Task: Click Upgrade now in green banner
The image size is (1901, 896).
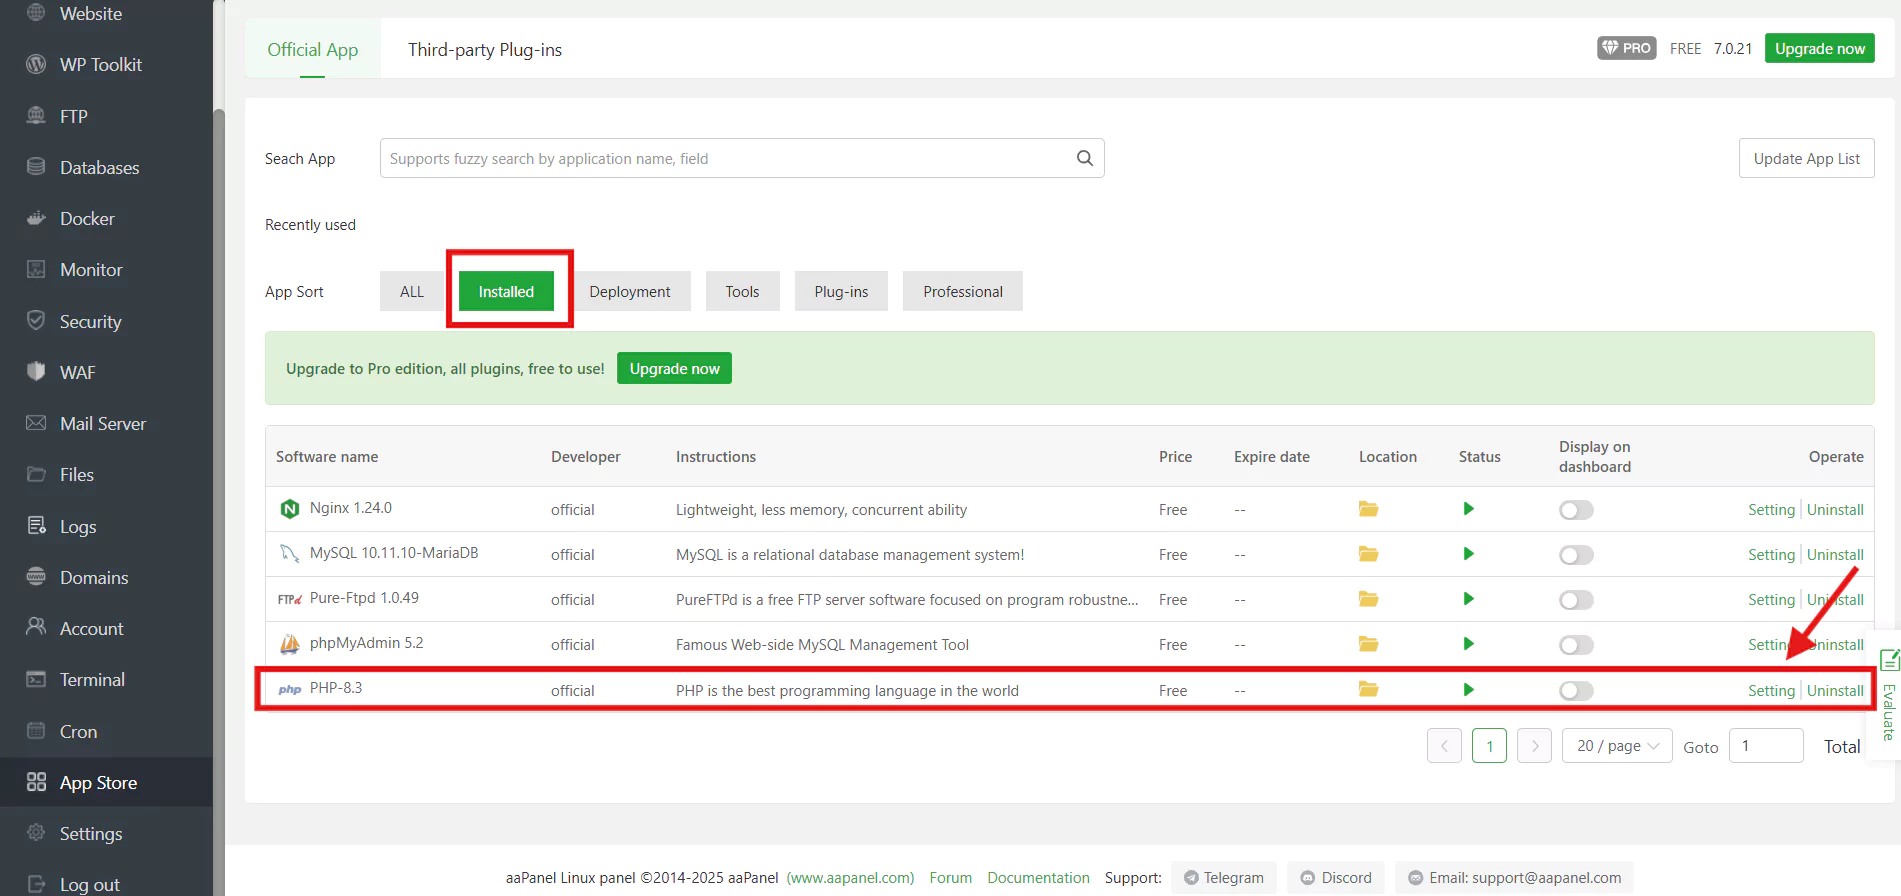Action: point(674,368)
